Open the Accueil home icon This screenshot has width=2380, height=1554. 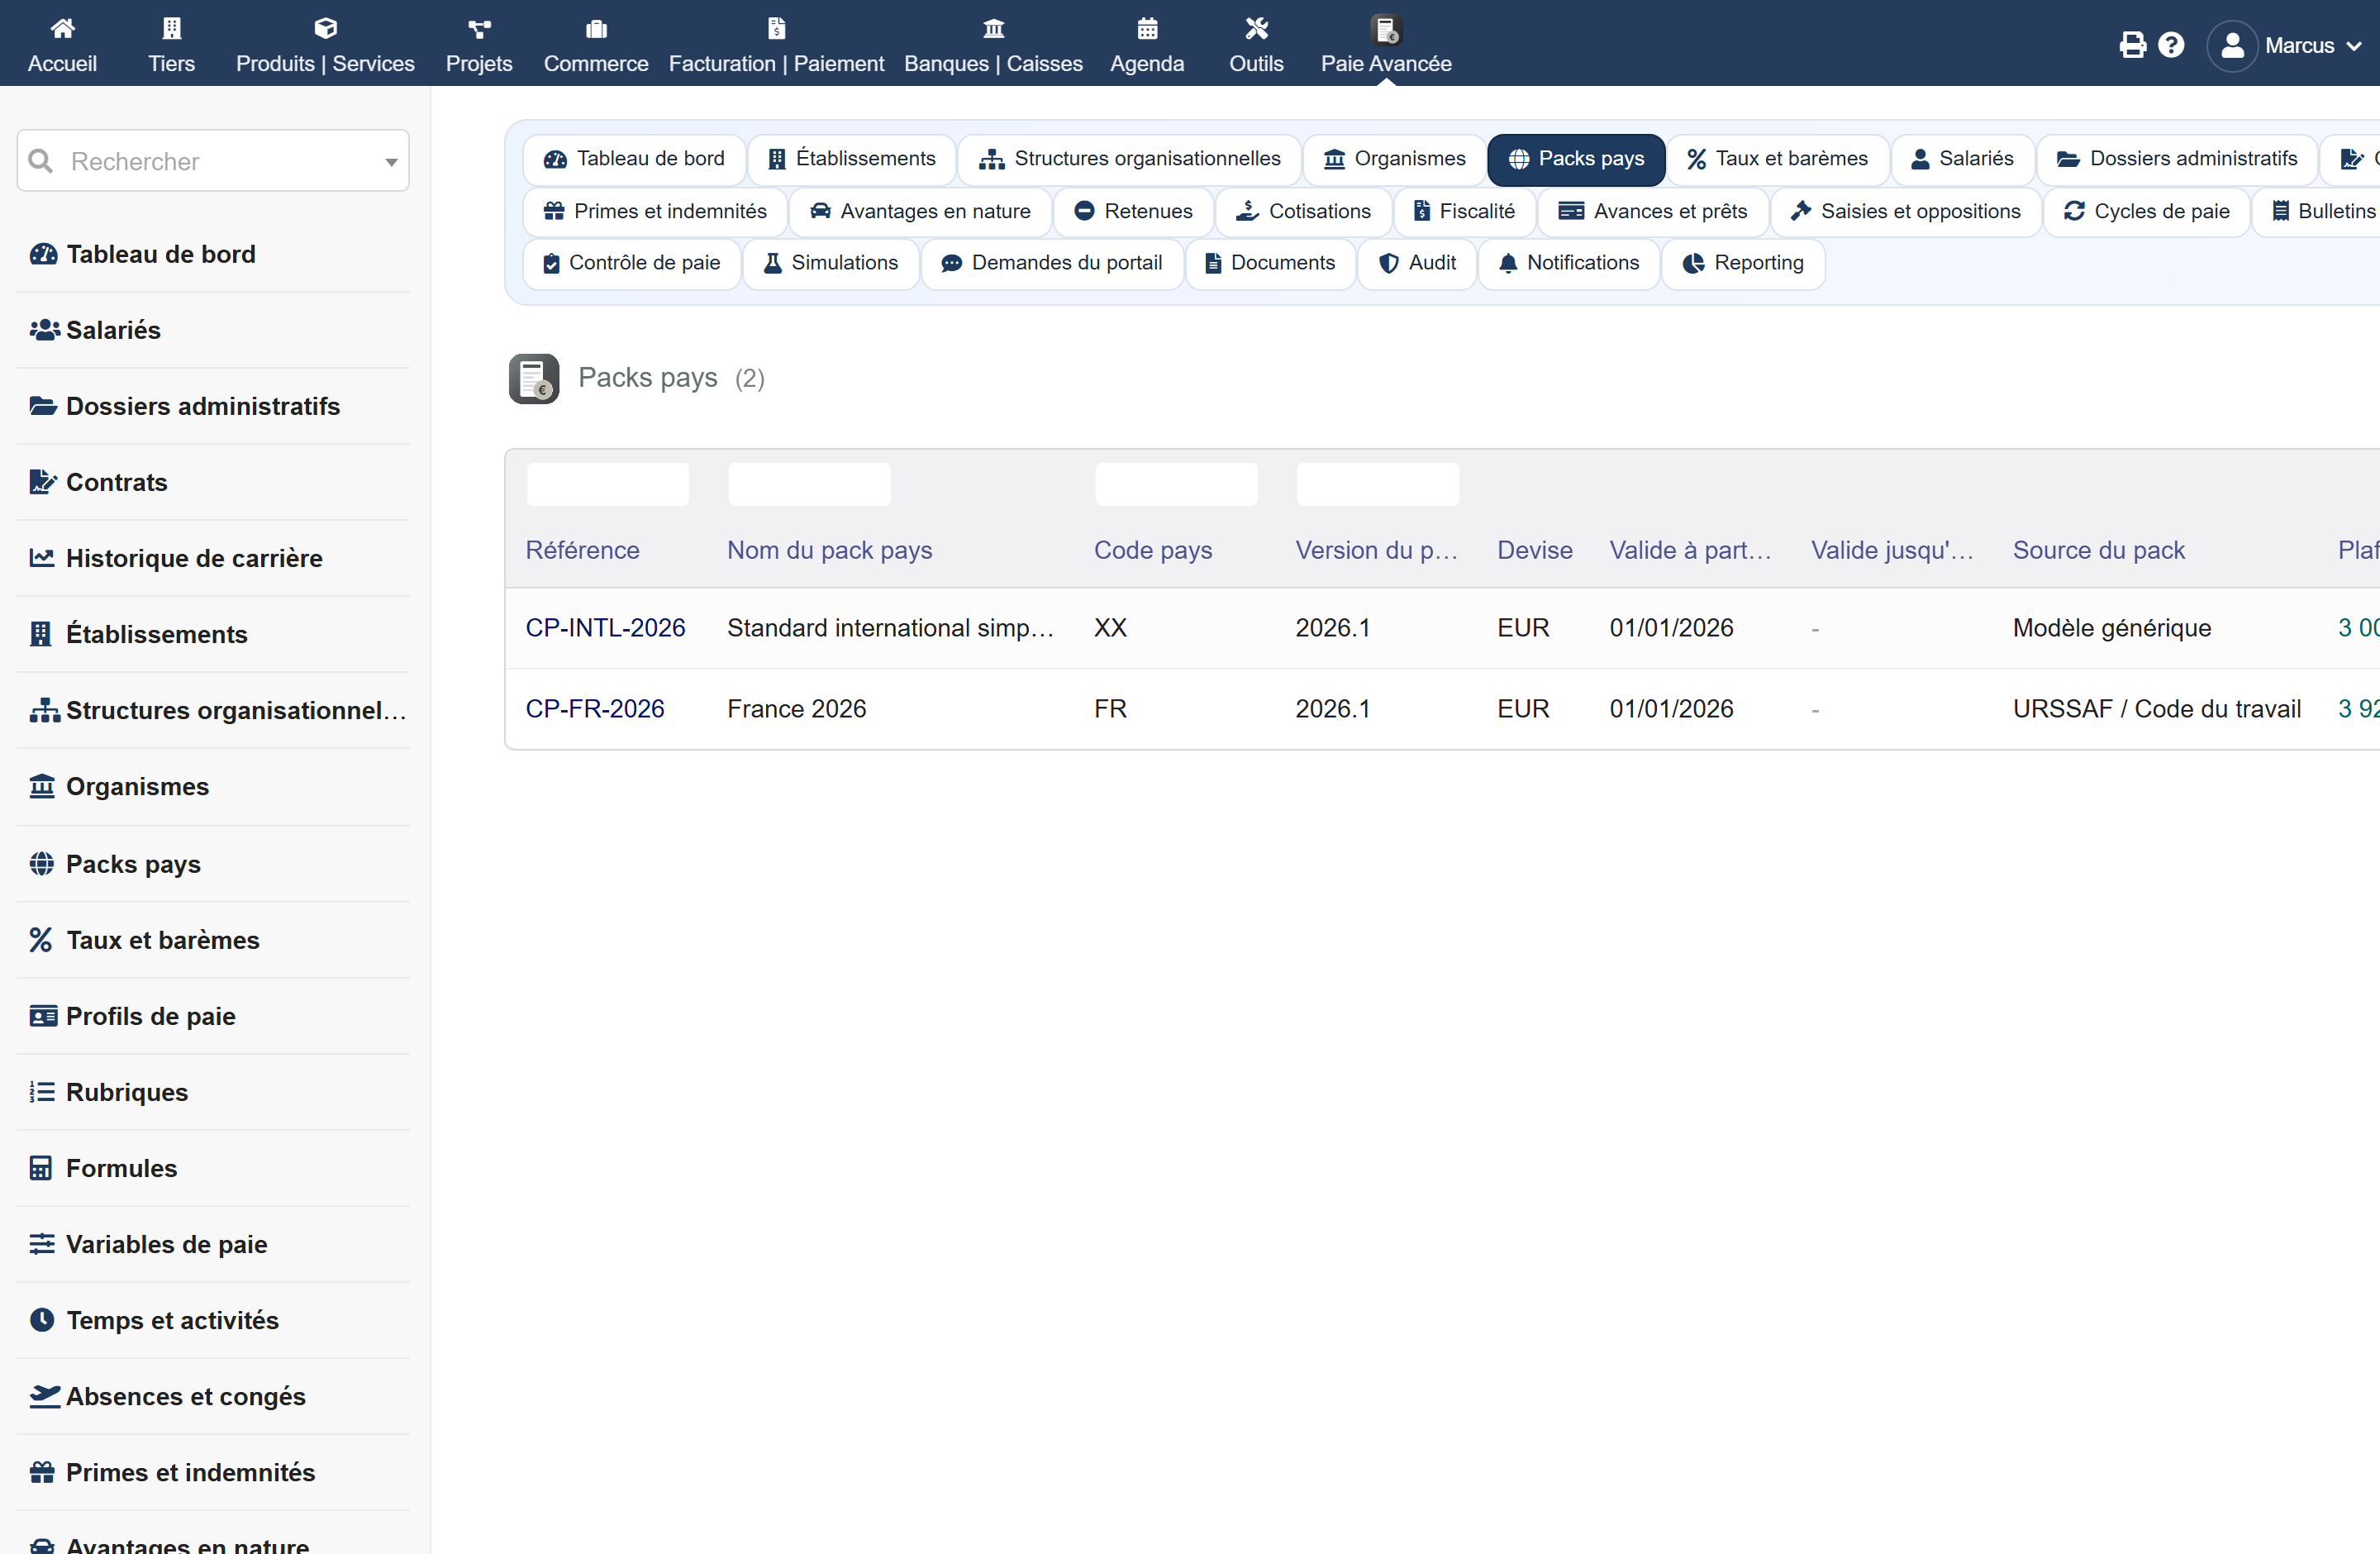(x=62, y=28)
